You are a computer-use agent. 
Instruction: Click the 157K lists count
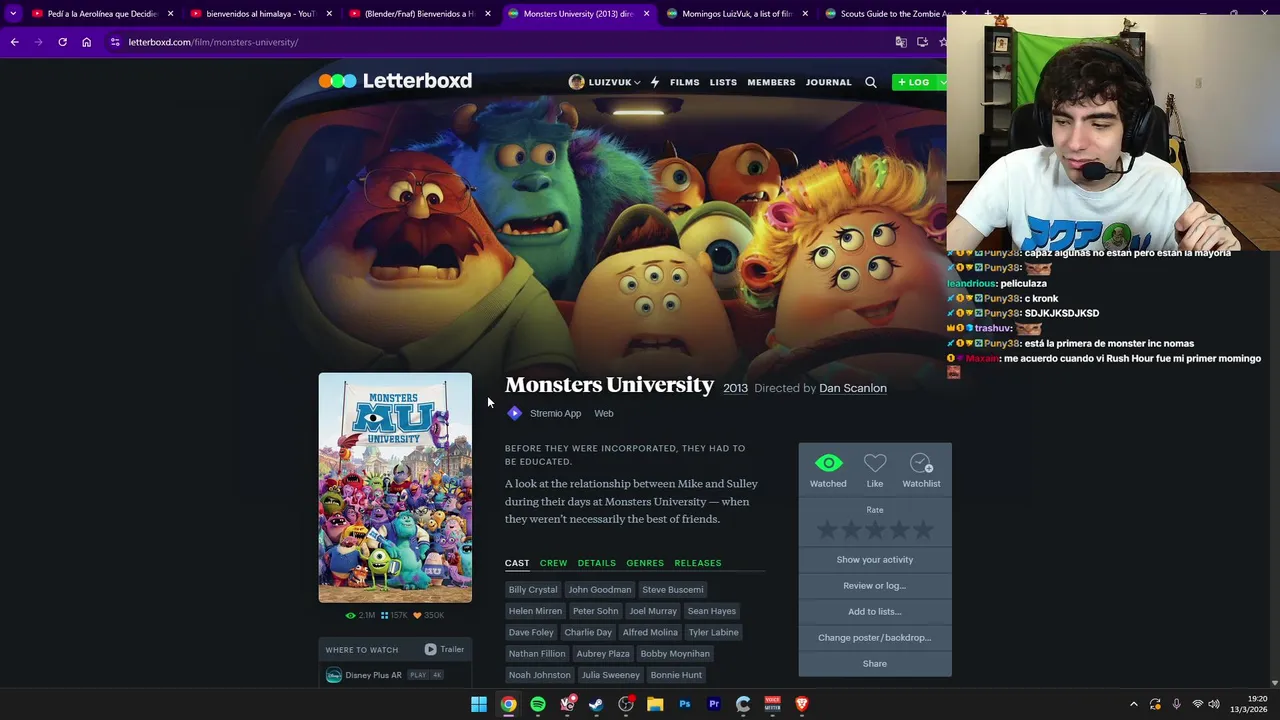point(395,615)
